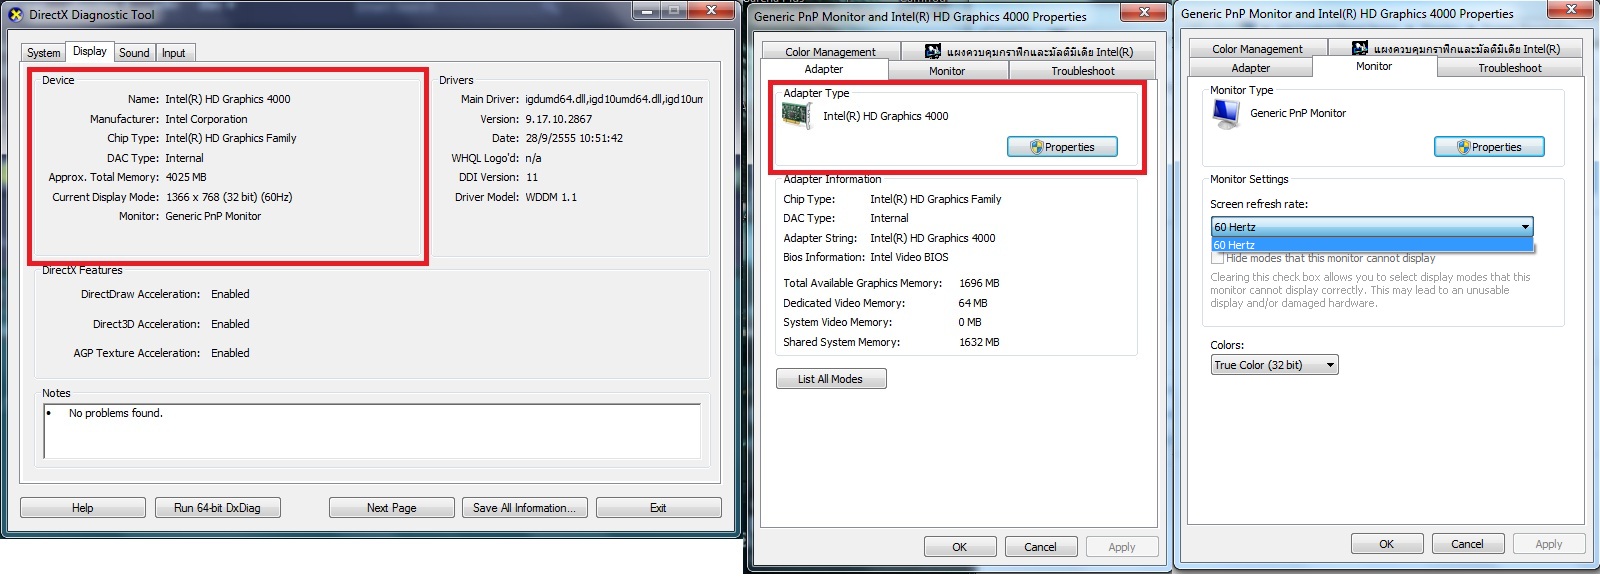The width and height of the screenshot is (1600, 578).
Task: Select Adapter tab in right window
Action: click(1251, 68)
